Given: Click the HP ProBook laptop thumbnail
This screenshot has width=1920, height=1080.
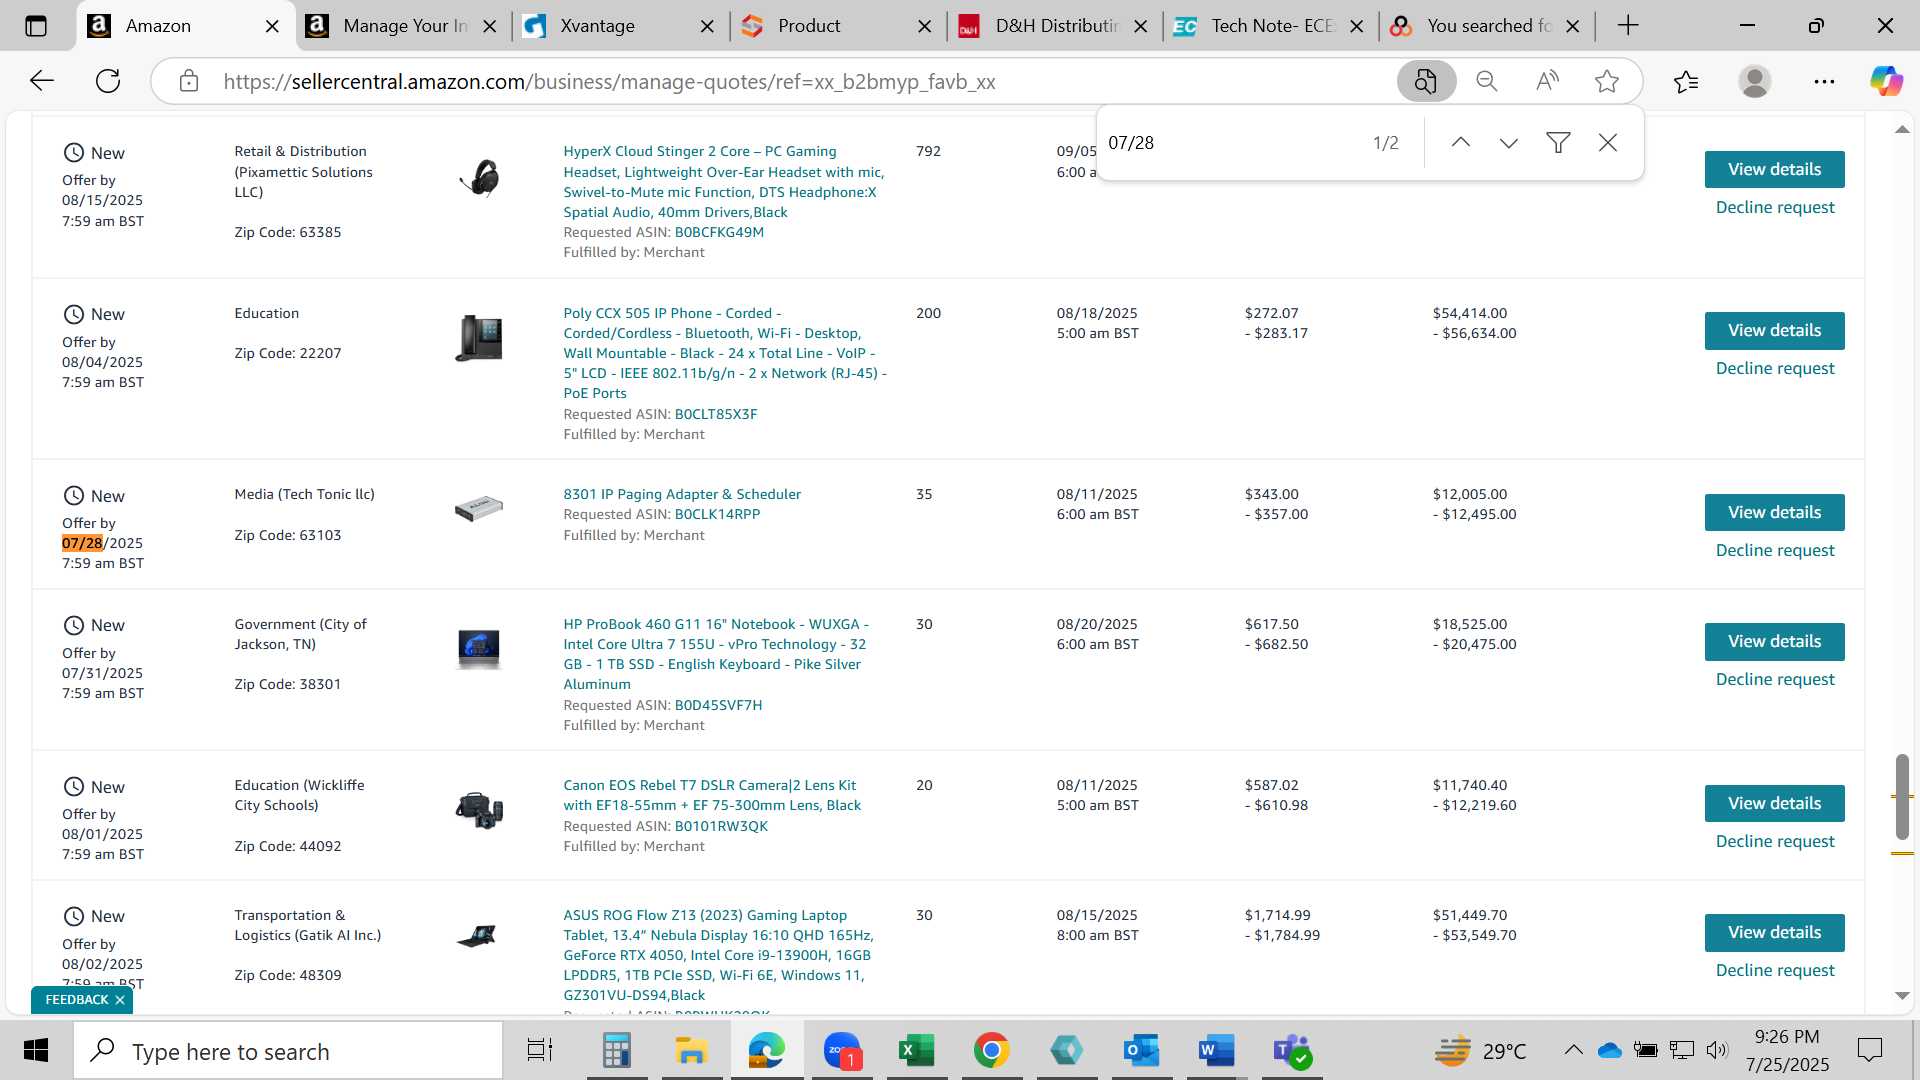Looking at the screenshot, I should [479, 649].
